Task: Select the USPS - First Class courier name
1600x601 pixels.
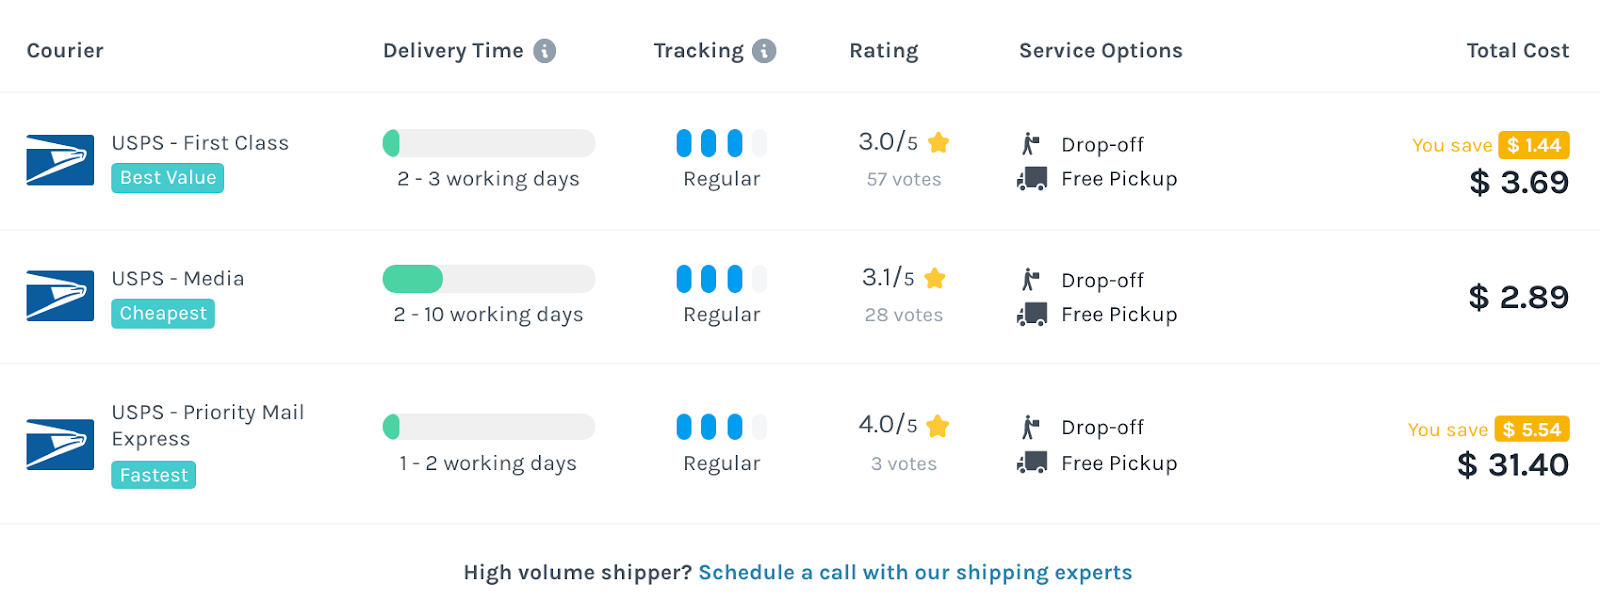Action: click(200, 143)
